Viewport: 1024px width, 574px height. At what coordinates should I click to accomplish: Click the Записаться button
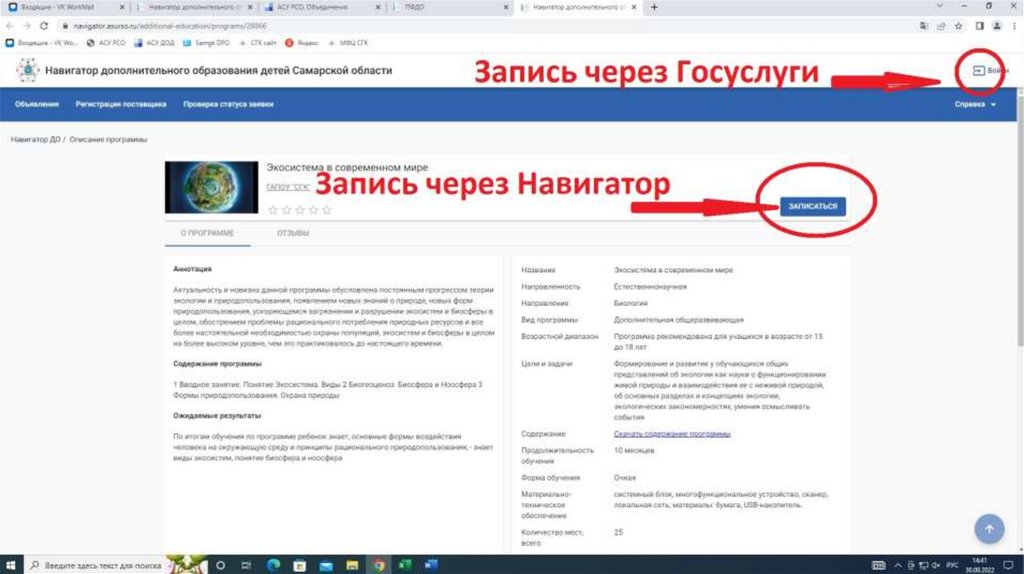click(812, 206)
